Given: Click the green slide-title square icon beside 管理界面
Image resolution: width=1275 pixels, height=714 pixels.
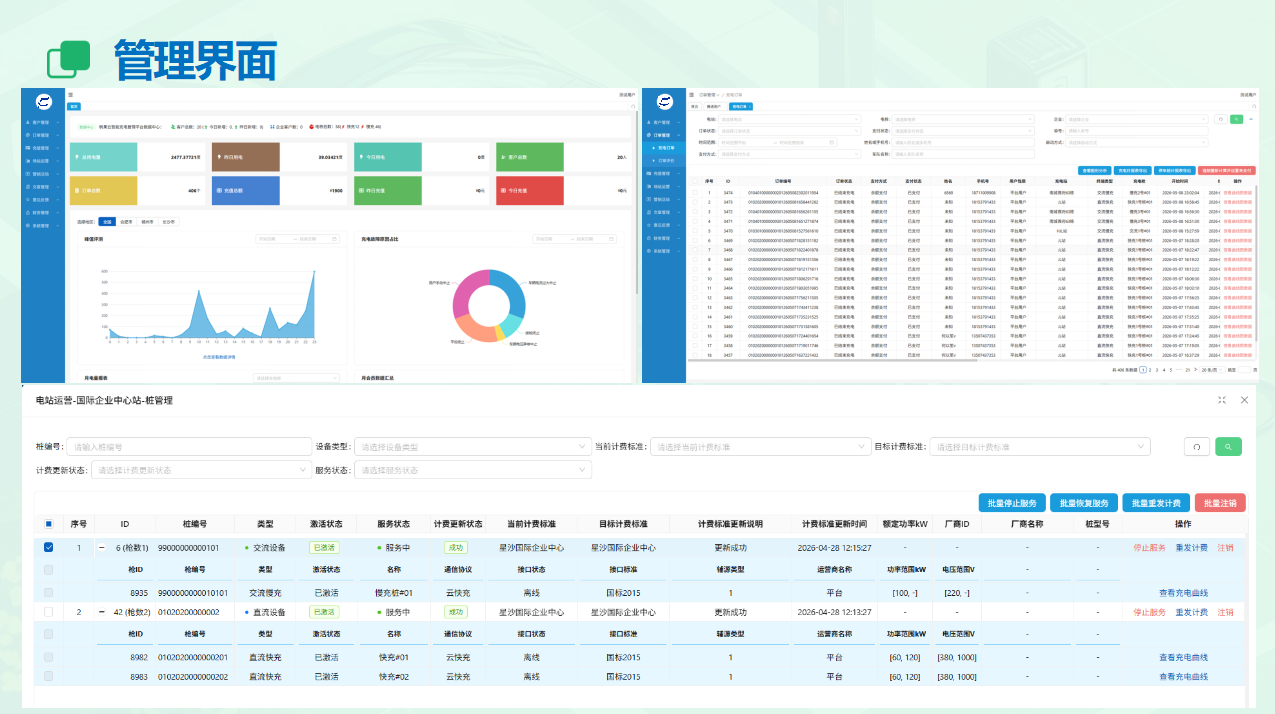Looking at the screenshot, I should (69, 58).
